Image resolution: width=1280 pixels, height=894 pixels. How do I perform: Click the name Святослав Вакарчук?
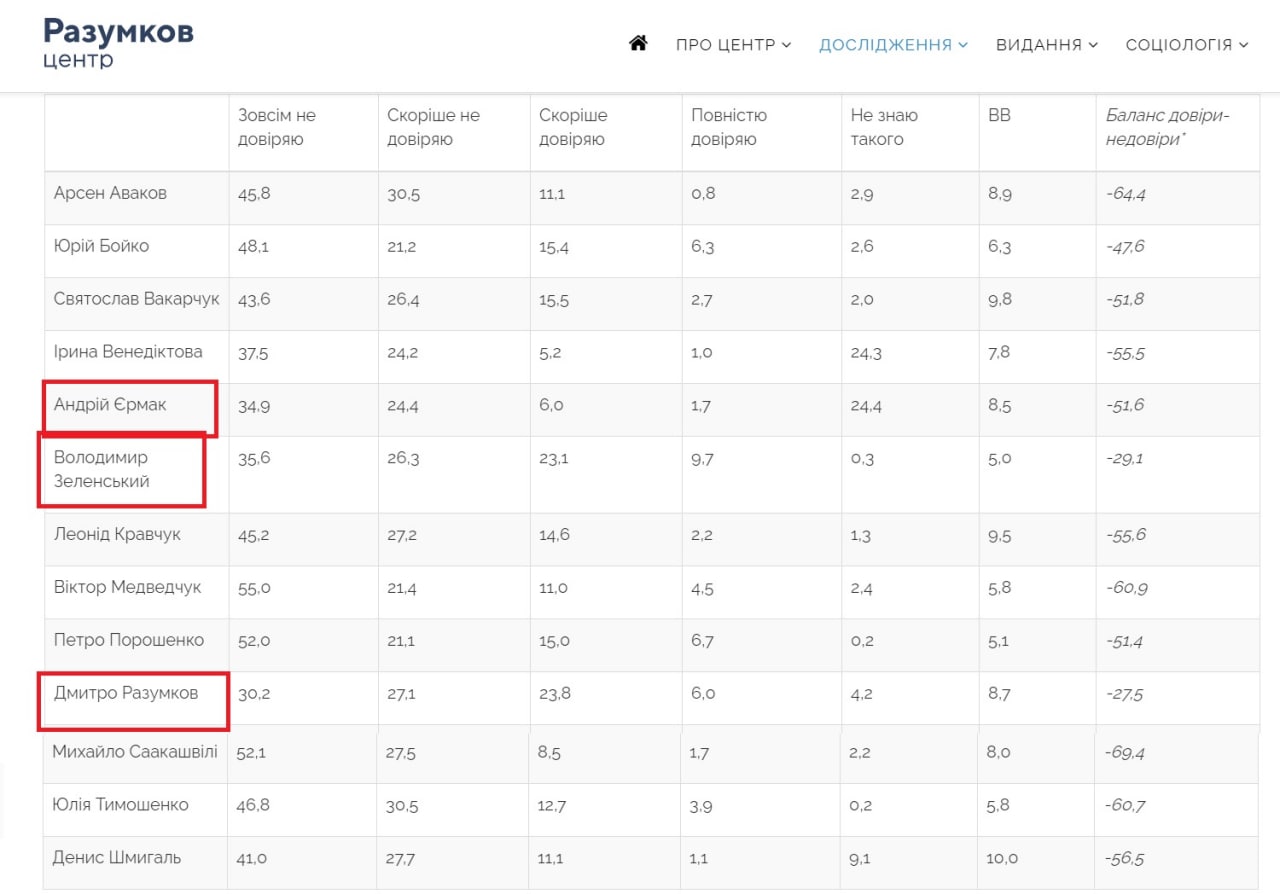[137, 299]
